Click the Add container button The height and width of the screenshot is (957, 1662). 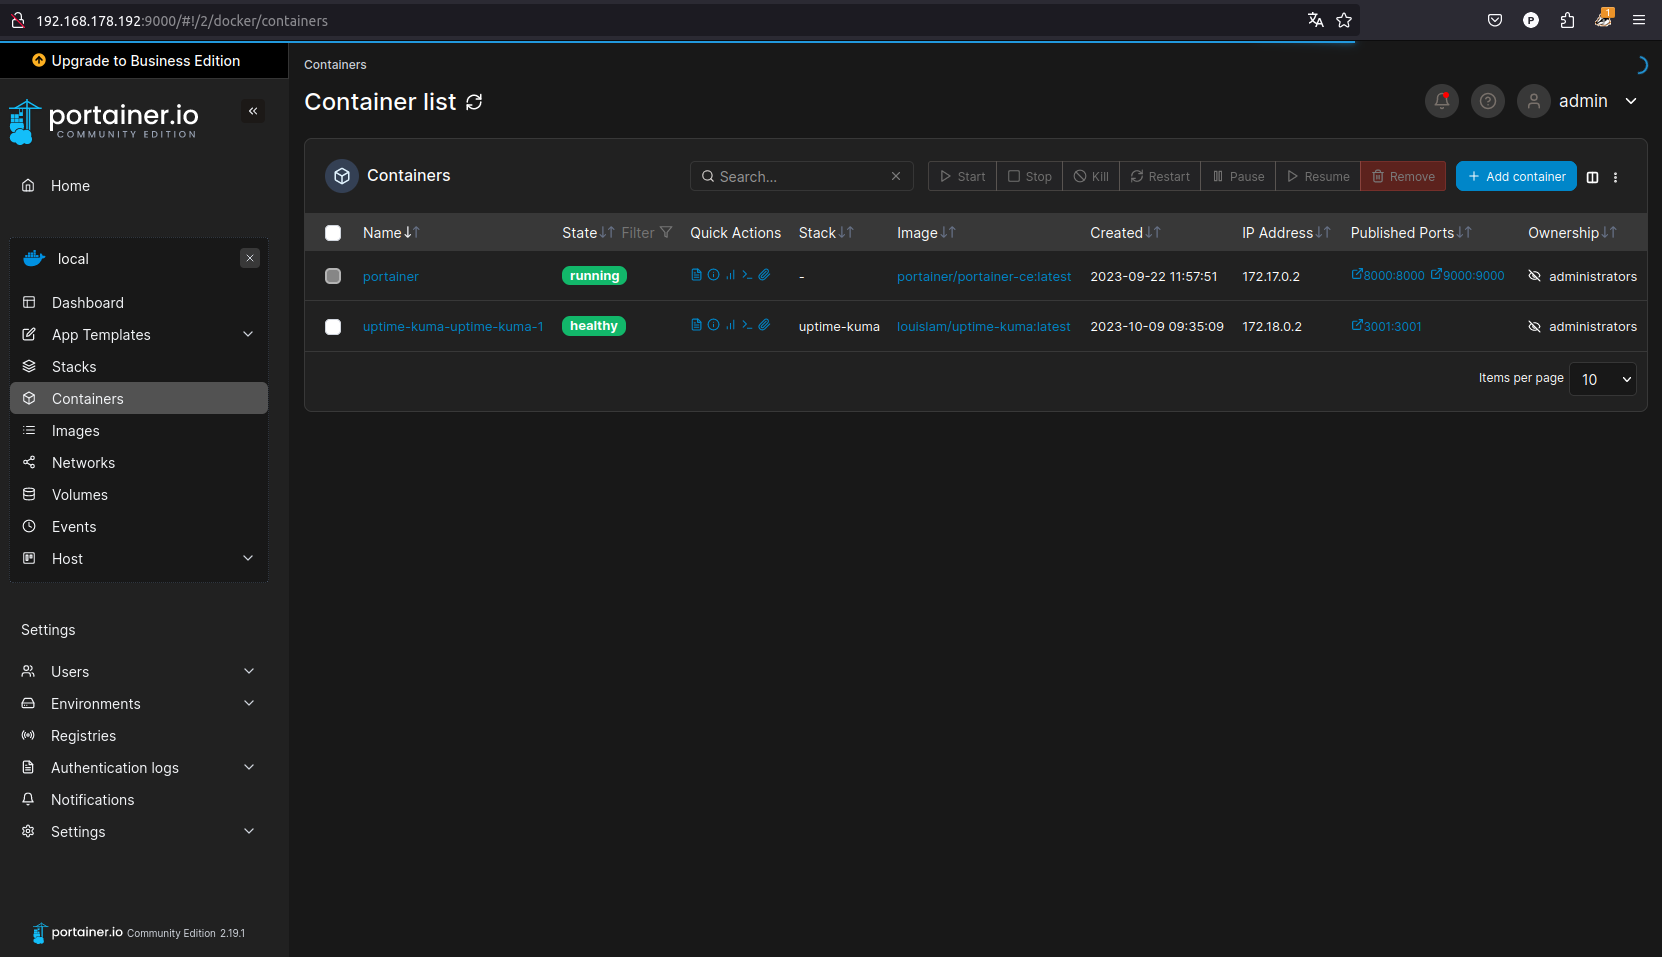pos(1515,176)
